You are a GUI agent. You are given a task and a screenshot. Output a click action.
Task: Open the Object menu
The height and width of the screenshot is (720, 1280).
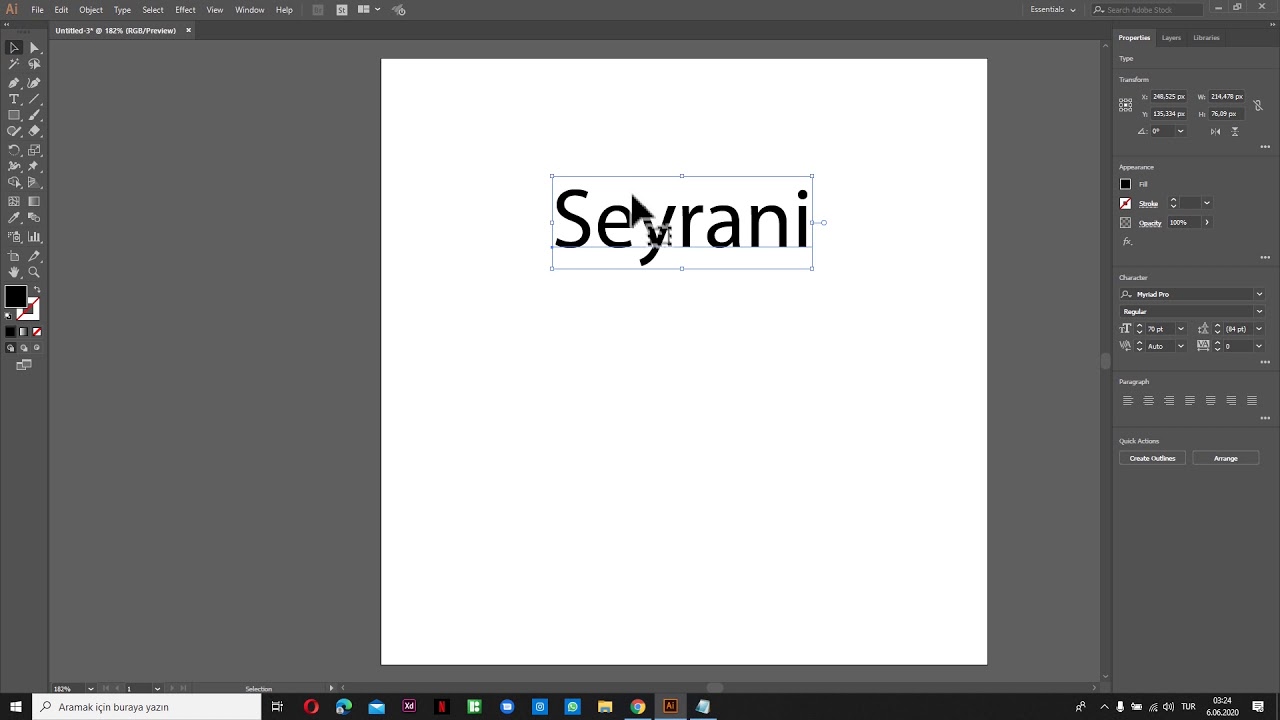coord(91,10)
